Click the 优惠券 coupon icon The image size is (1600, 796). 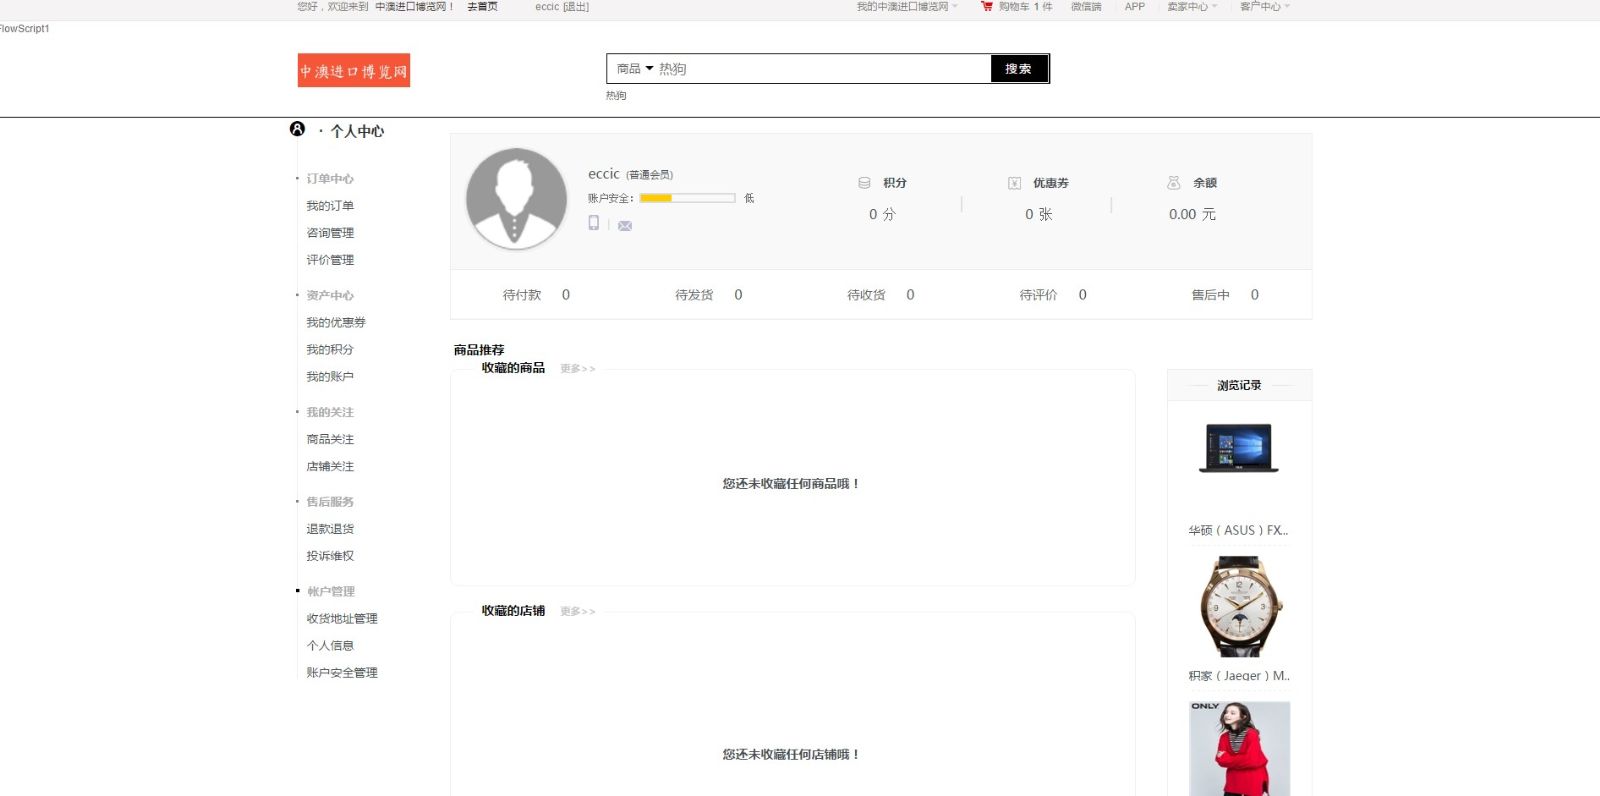click(1014, 183)
